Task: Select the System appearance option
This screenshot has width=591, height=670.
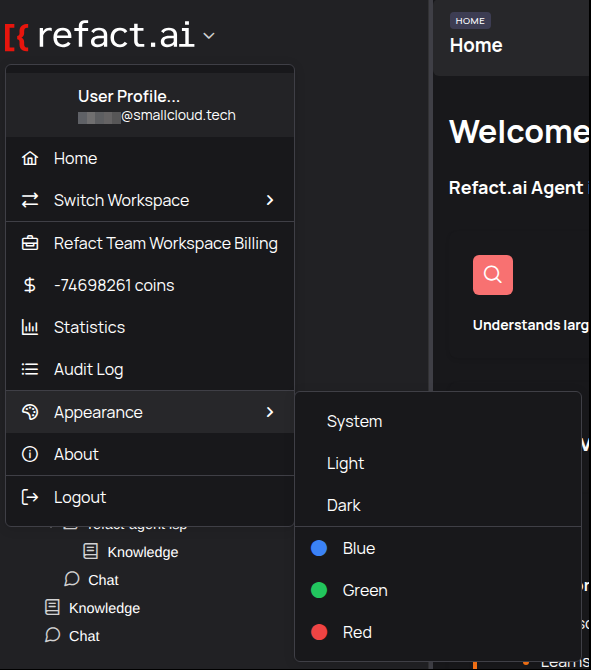Action: (x=438, y=421)
